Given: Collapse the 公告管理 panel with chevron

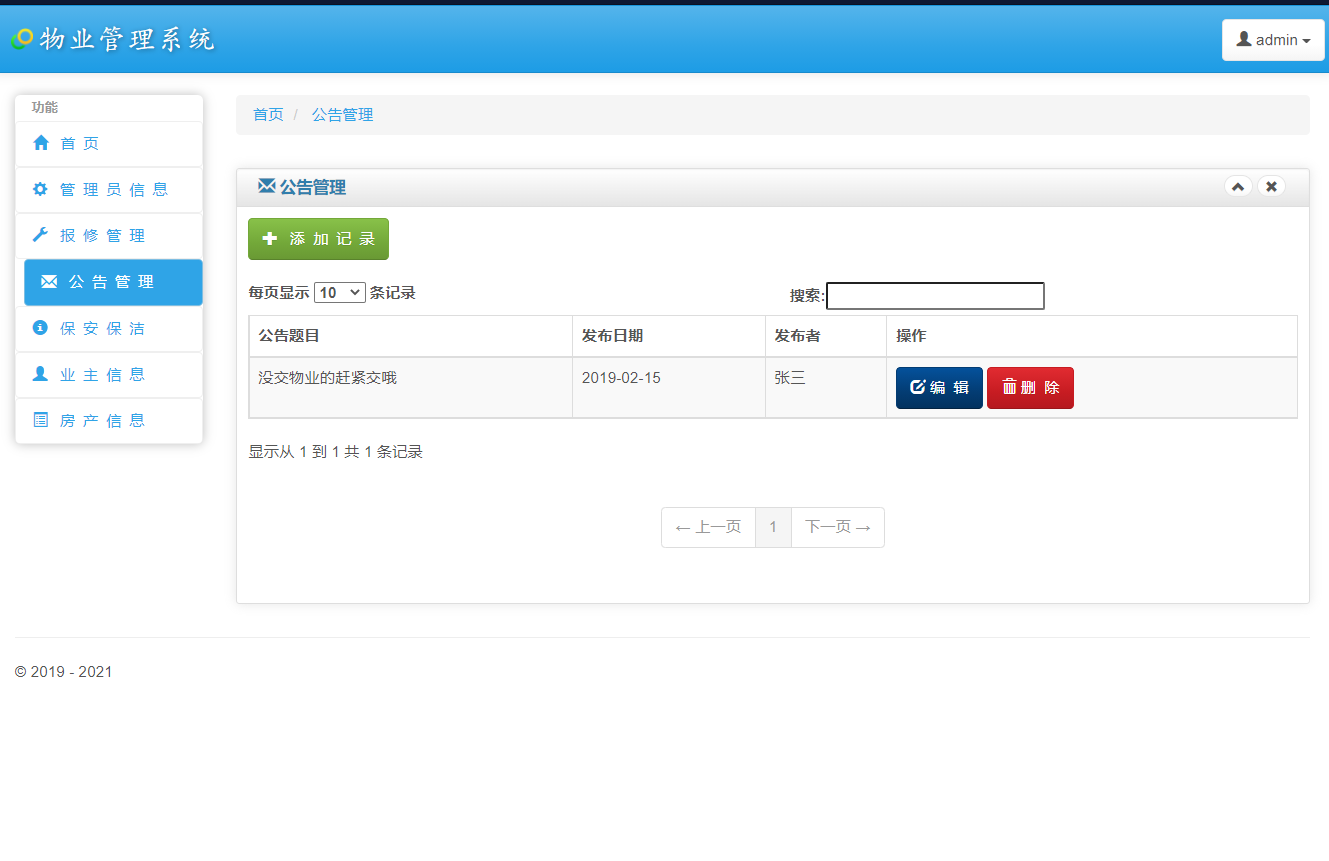Looking at the screenshot, I should [x=1238, y=186].
